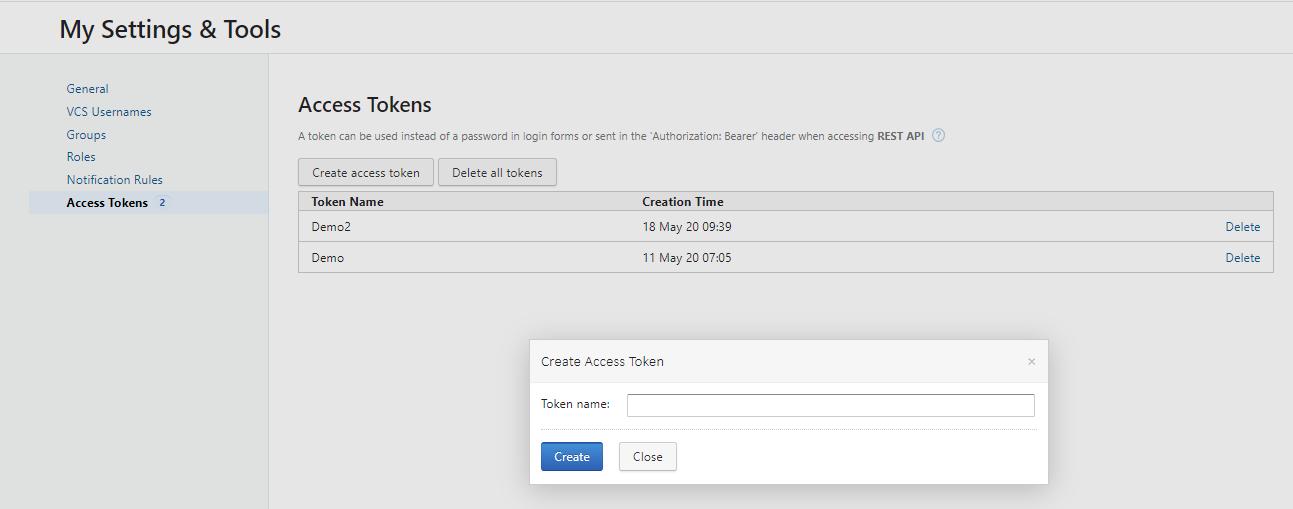This screenshot has width=1293, height=509.
Task: Go to VCS Usernames settings
Action: click(x=109, y=112)
